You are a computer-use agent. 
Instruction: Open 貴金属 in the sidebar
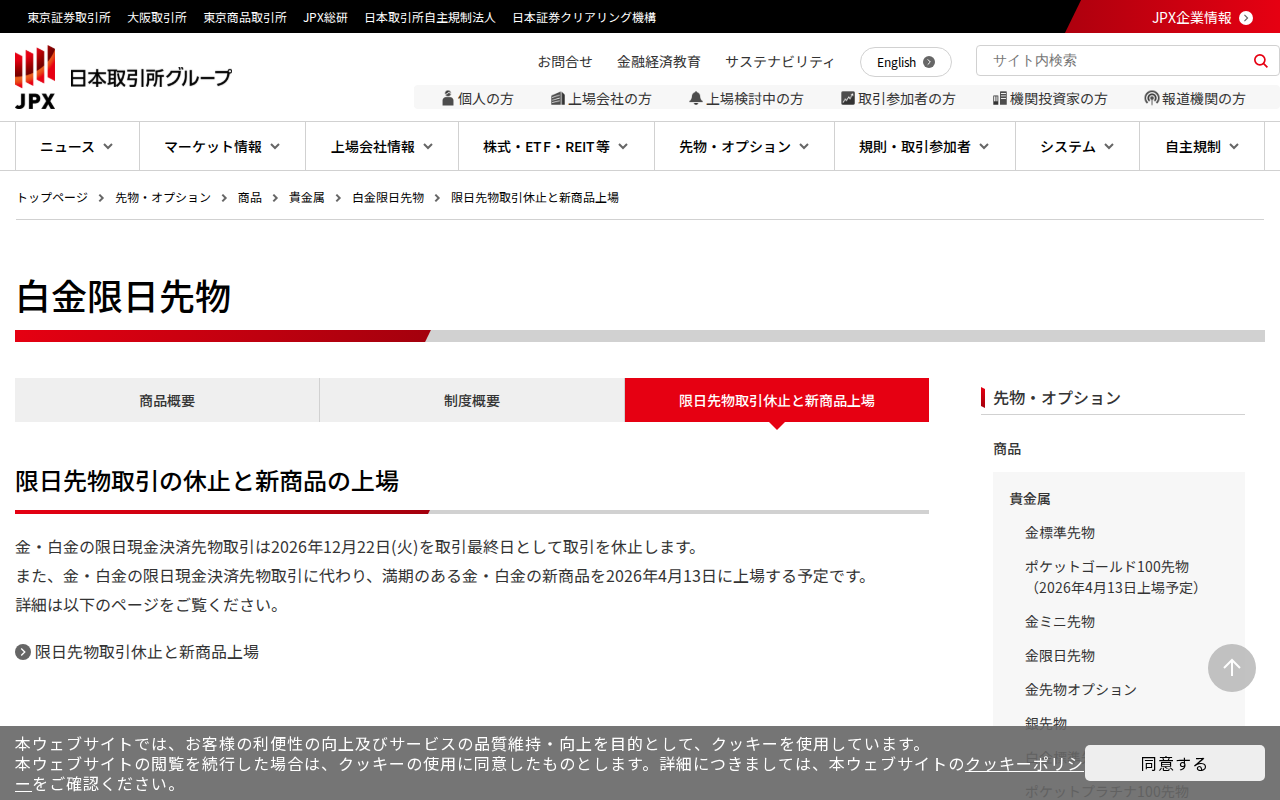(x=1030, y=498)
